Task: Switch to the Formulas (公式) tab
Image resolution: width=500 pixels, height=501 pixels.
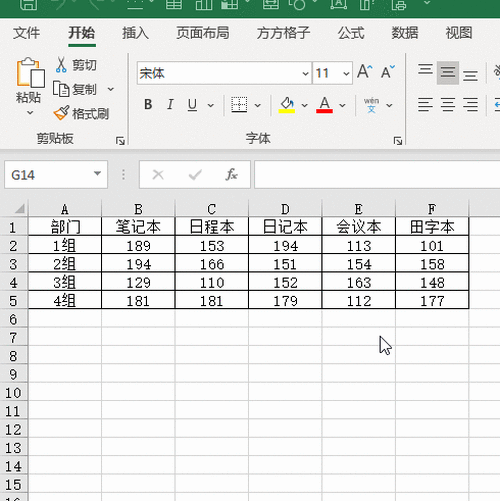Action: point(351,33)
